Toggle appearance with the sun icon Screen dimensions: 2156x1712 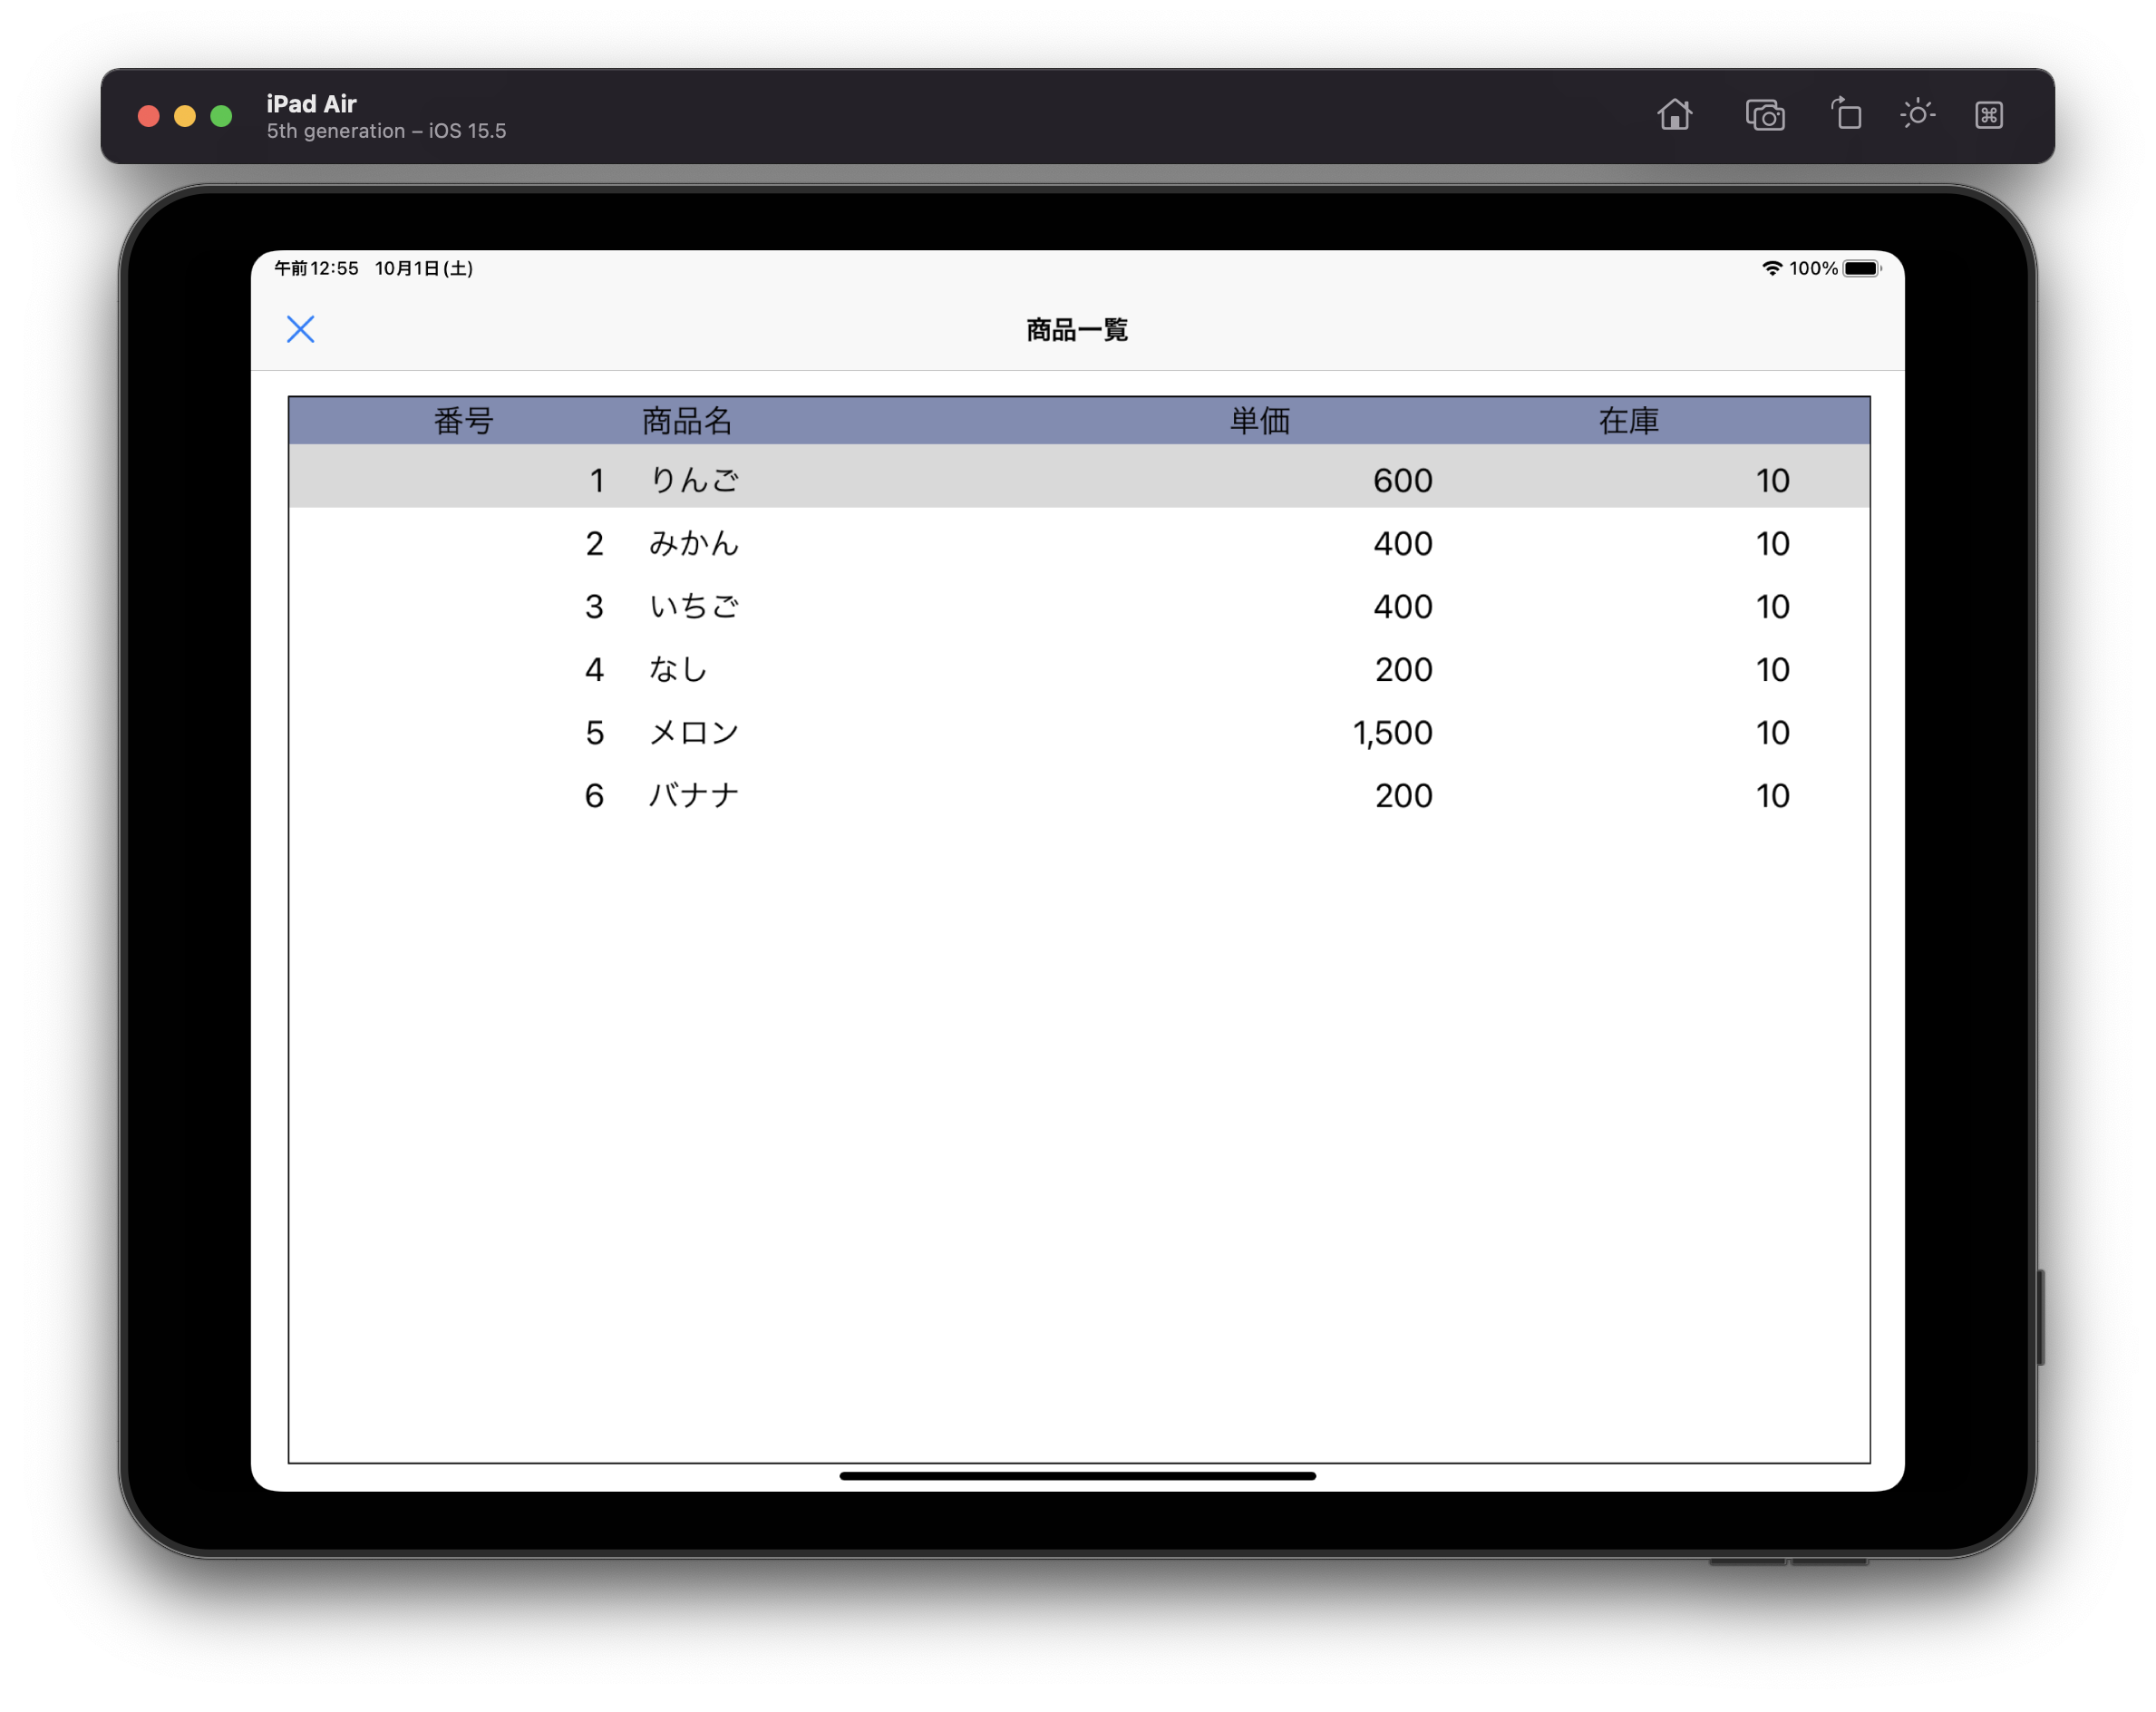[x=1917, y=115]
